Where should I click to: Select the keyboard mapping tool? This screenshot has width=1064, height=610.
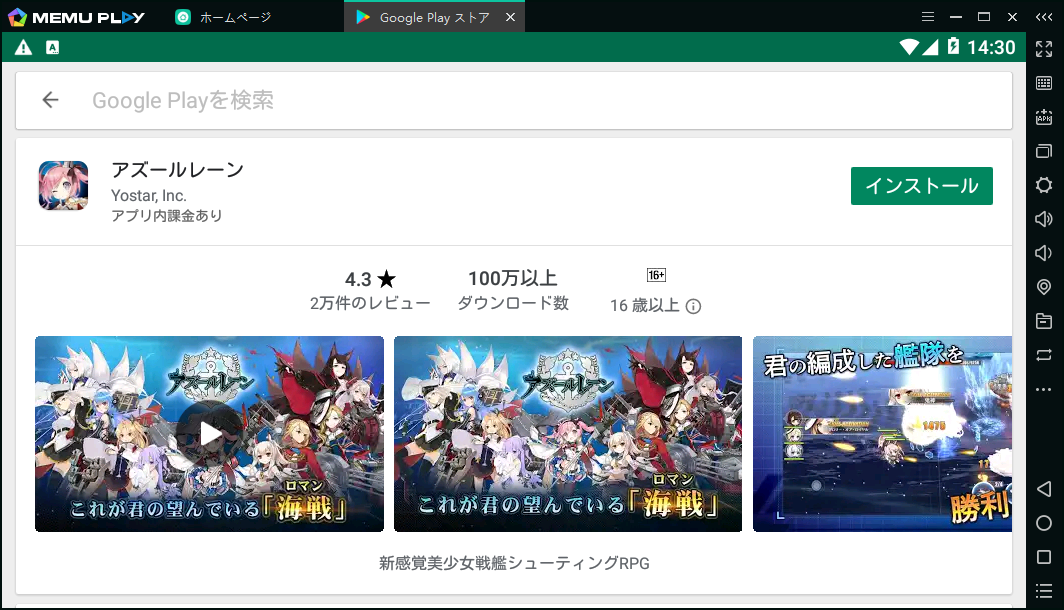pyautogui.click(x=1044, y=82)
